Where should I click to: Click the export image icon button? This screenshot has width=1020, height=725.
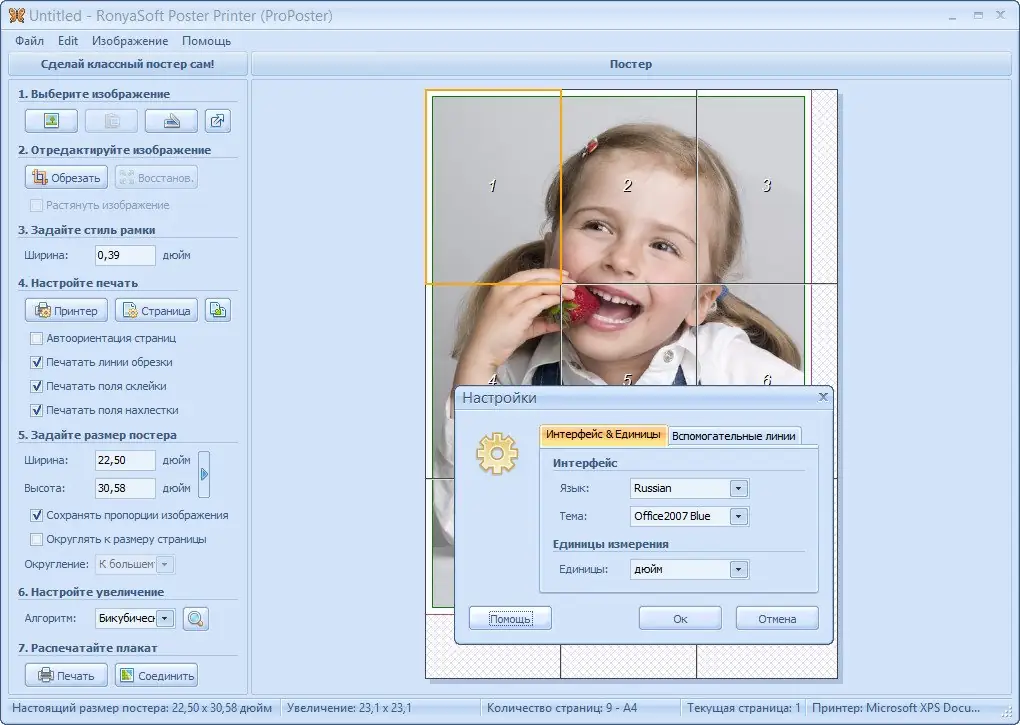click(x=218, y=121)
